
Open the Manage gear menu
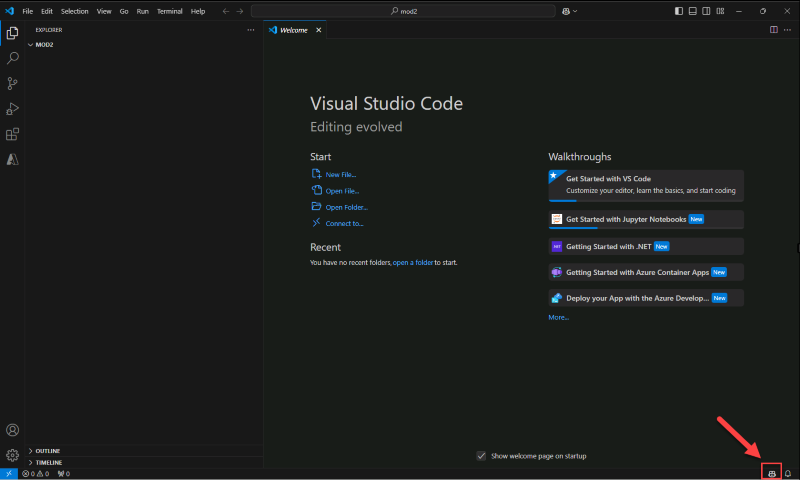pos(13,455)
